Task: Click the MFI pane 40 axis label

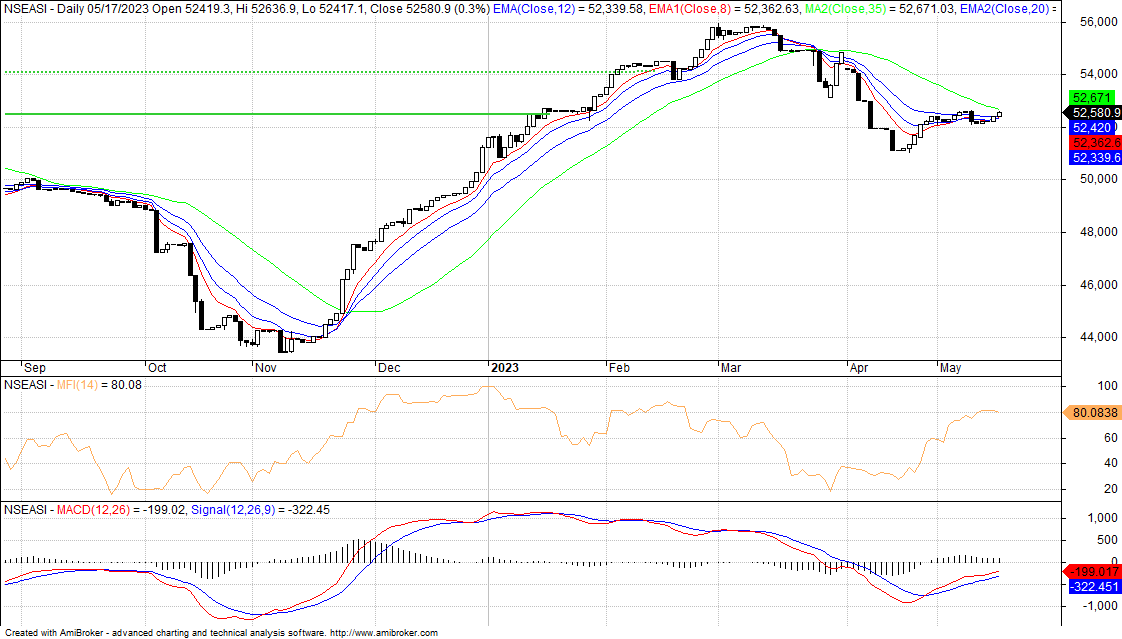Action: 1111,464
